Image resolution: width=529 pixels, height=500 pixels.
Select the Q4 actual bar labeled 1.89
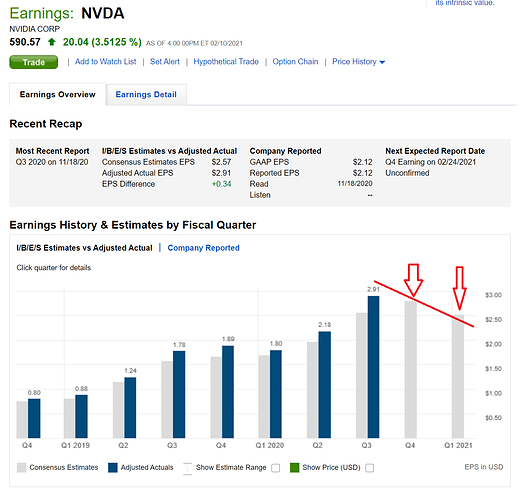point(228,392)
